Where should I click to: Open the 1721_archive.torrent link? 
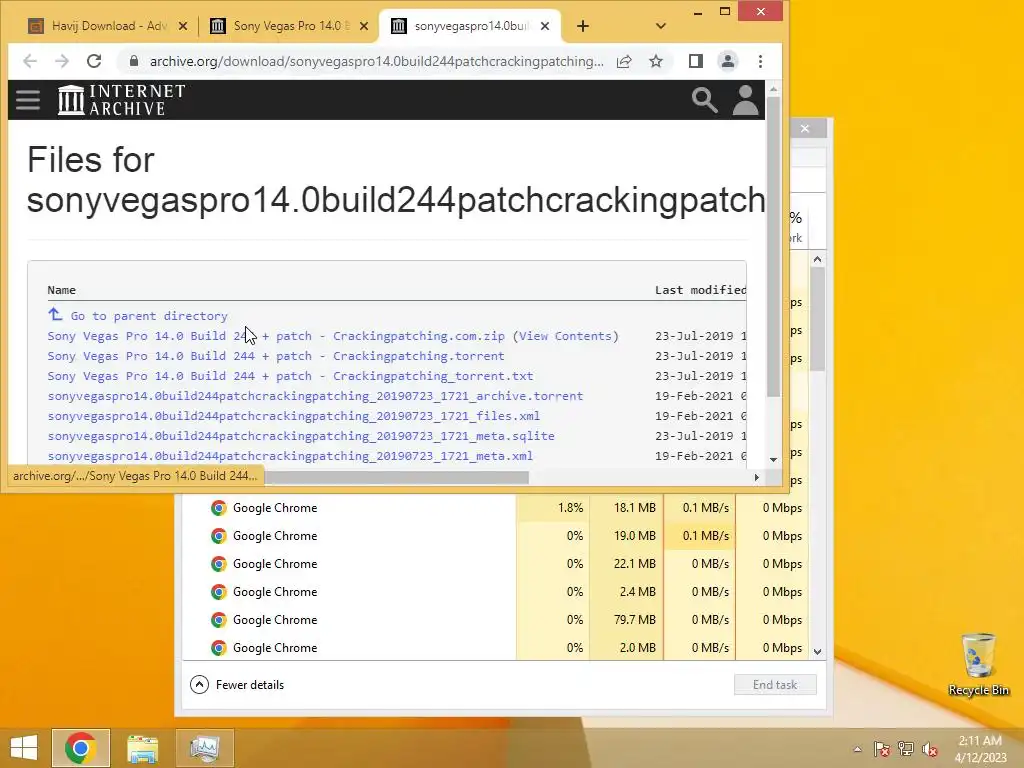click(x=315, y=396)
